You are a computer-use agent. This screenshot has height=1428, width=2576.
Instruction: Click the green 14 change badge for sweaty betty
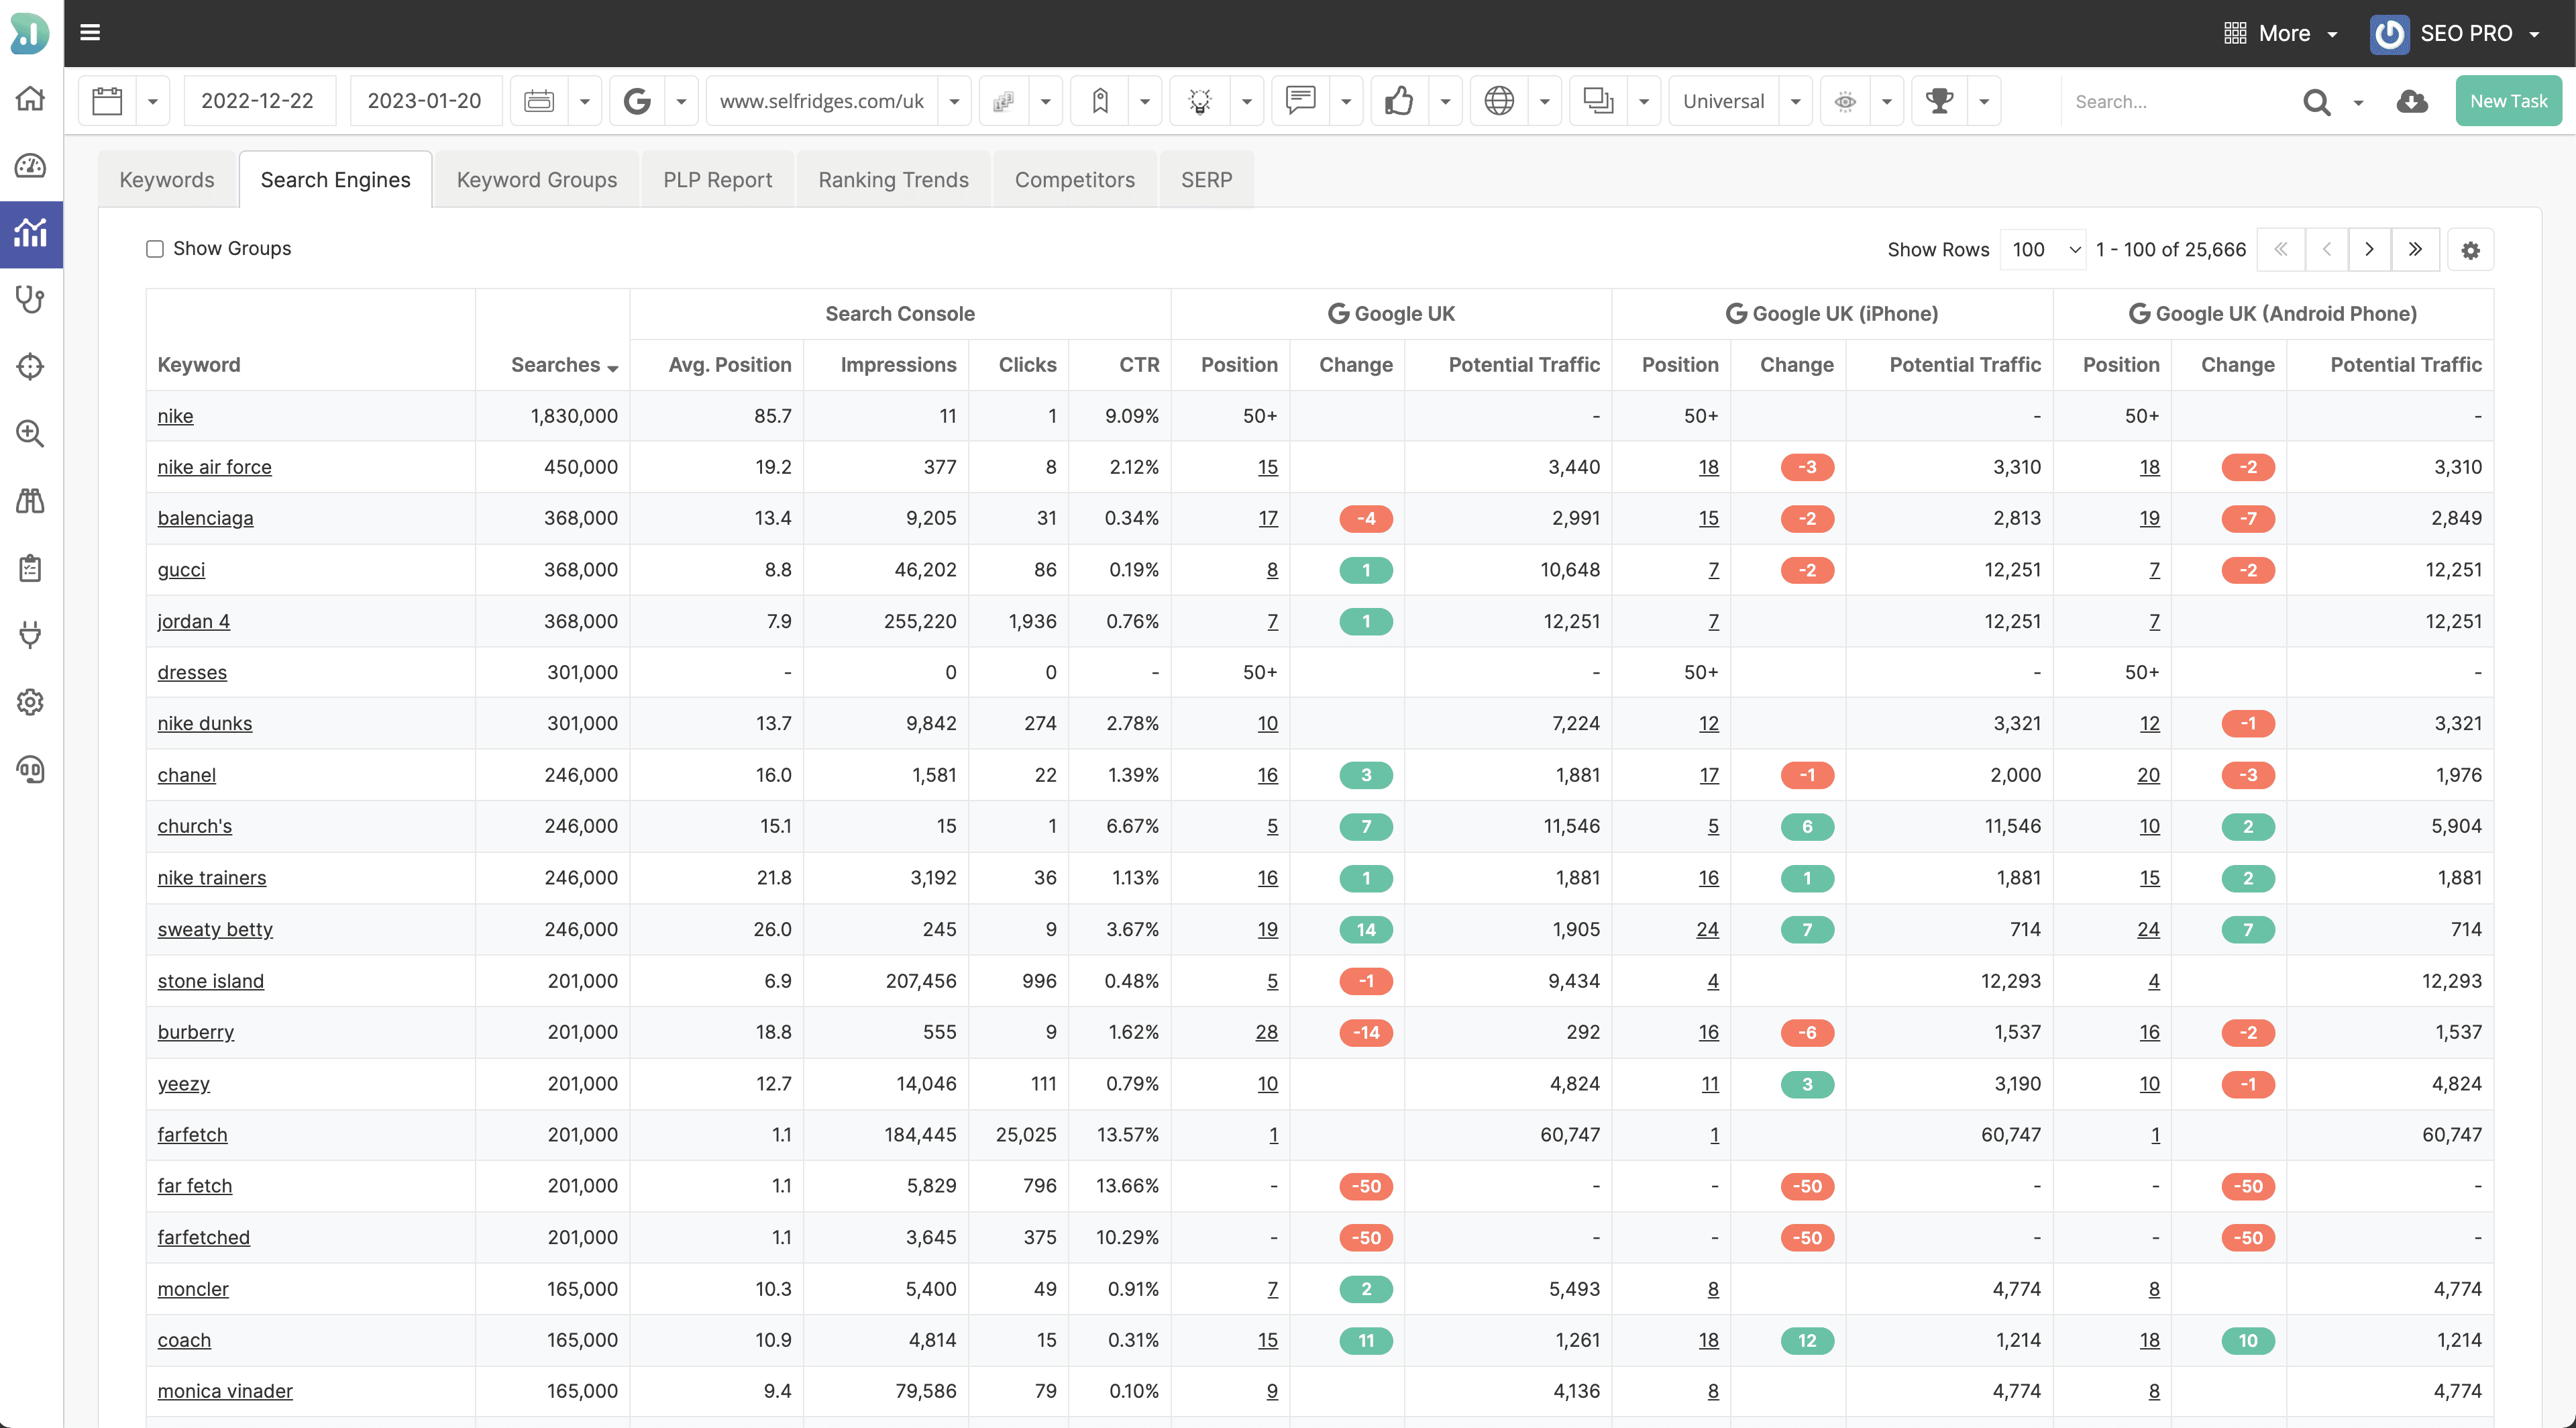coord(1366,930)
